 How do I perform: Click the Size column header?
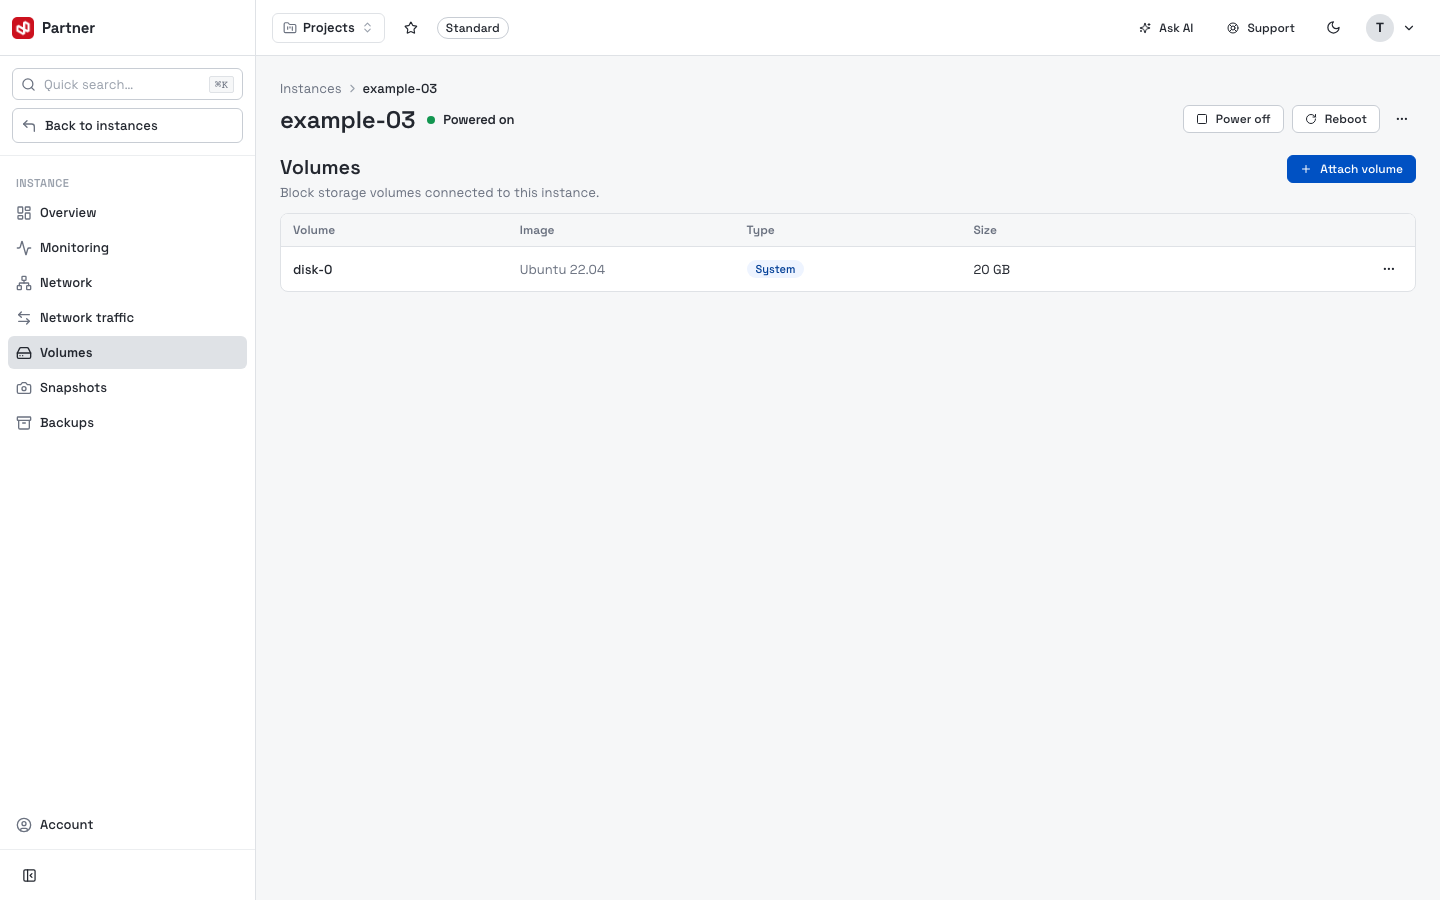[985, 230]
